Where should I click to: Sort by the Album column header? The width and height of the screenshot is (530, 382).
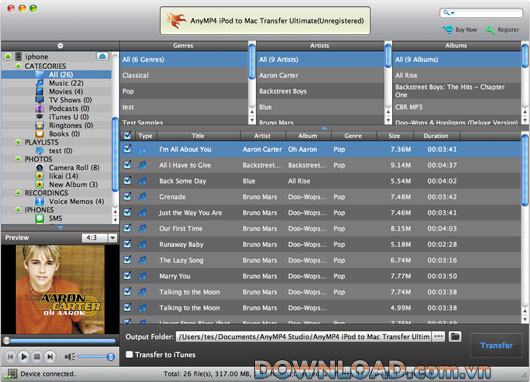click(x=308, y=136)
